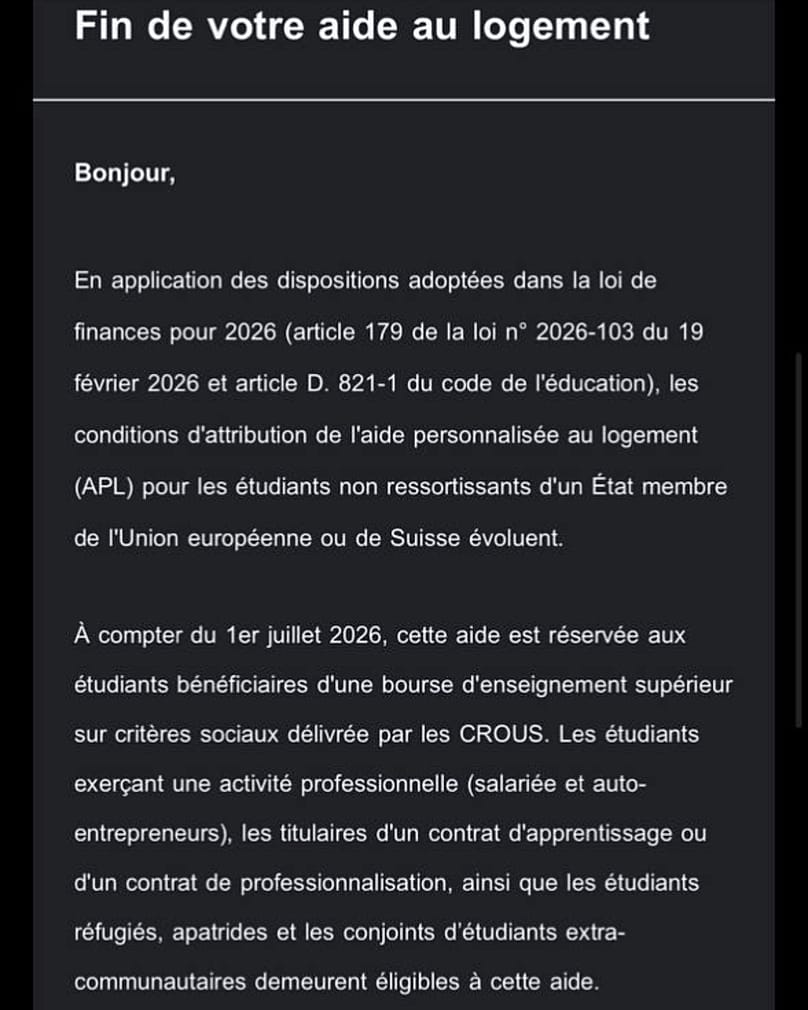Click the word "réfugiés" in last lines
The image size is (808, 1010).
119,932
